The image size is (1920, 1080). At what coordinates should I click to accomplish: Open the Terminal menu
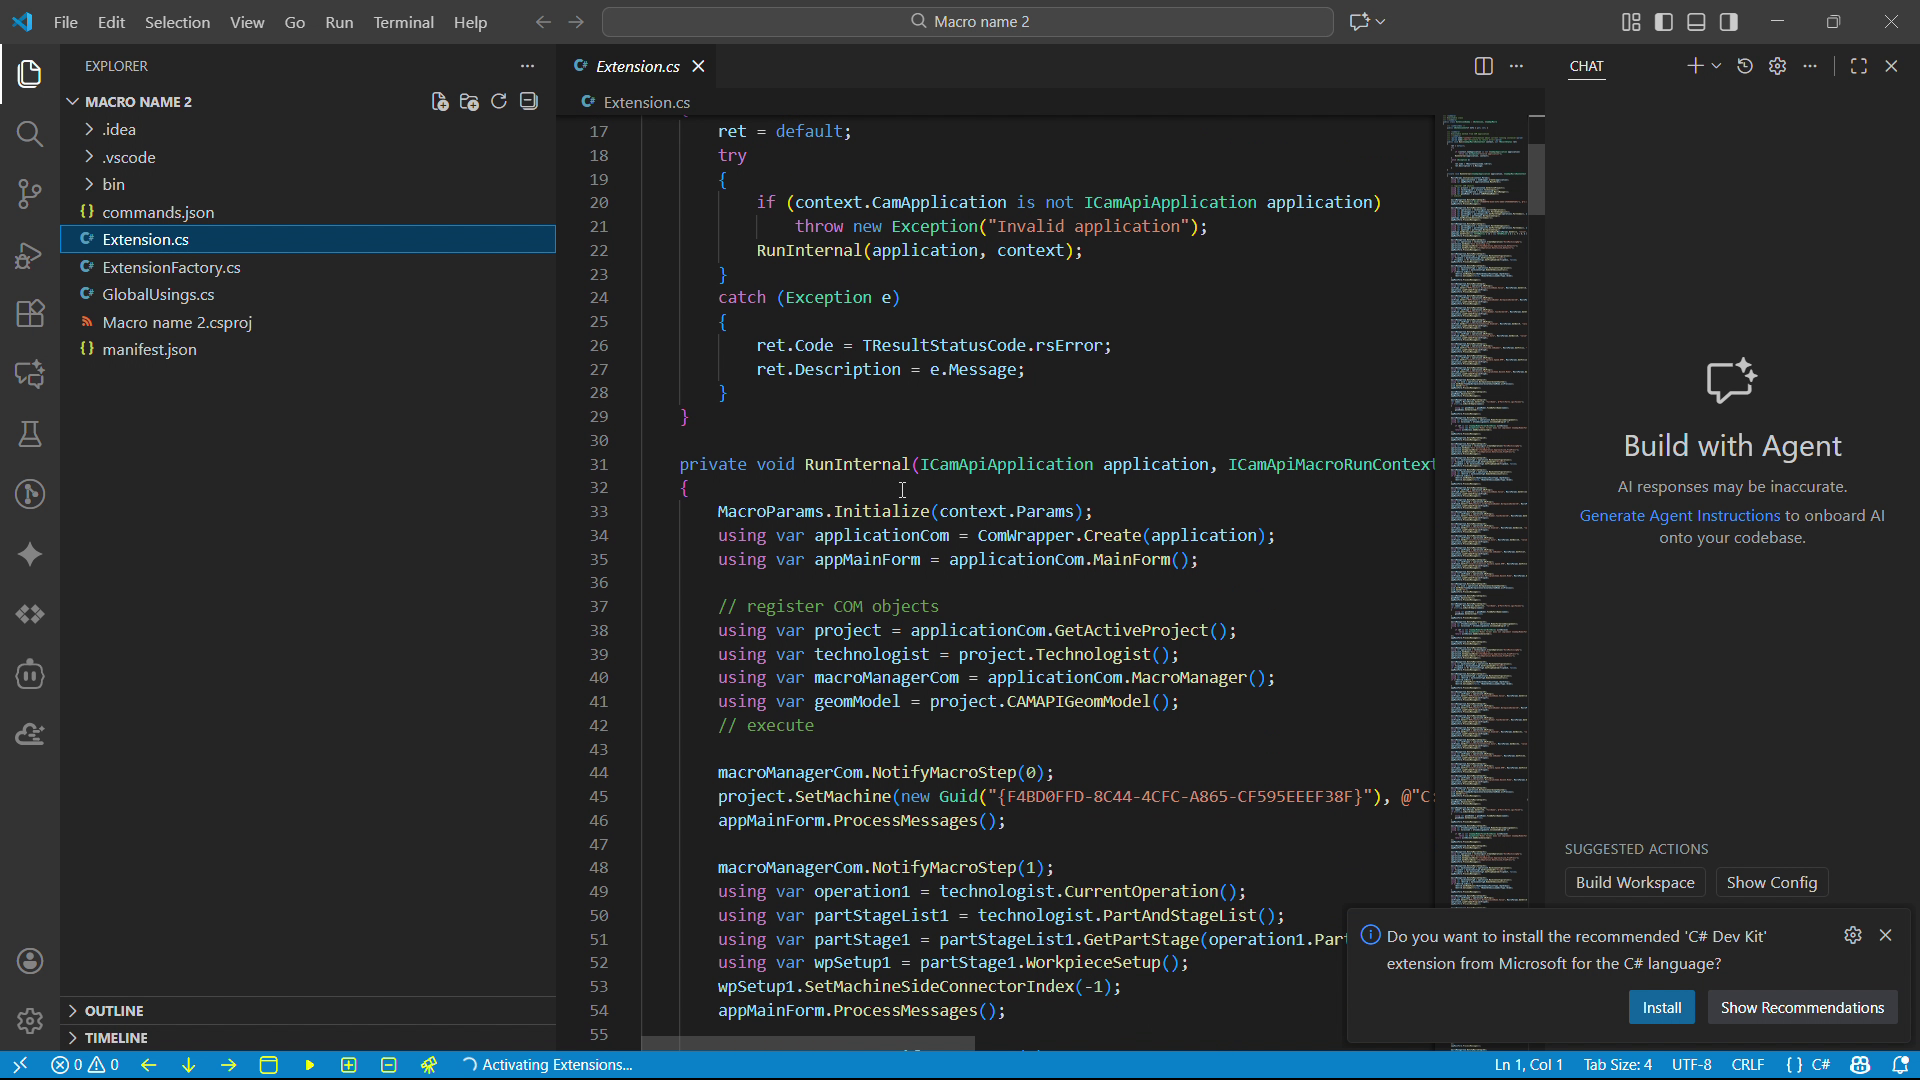point(403,22)
